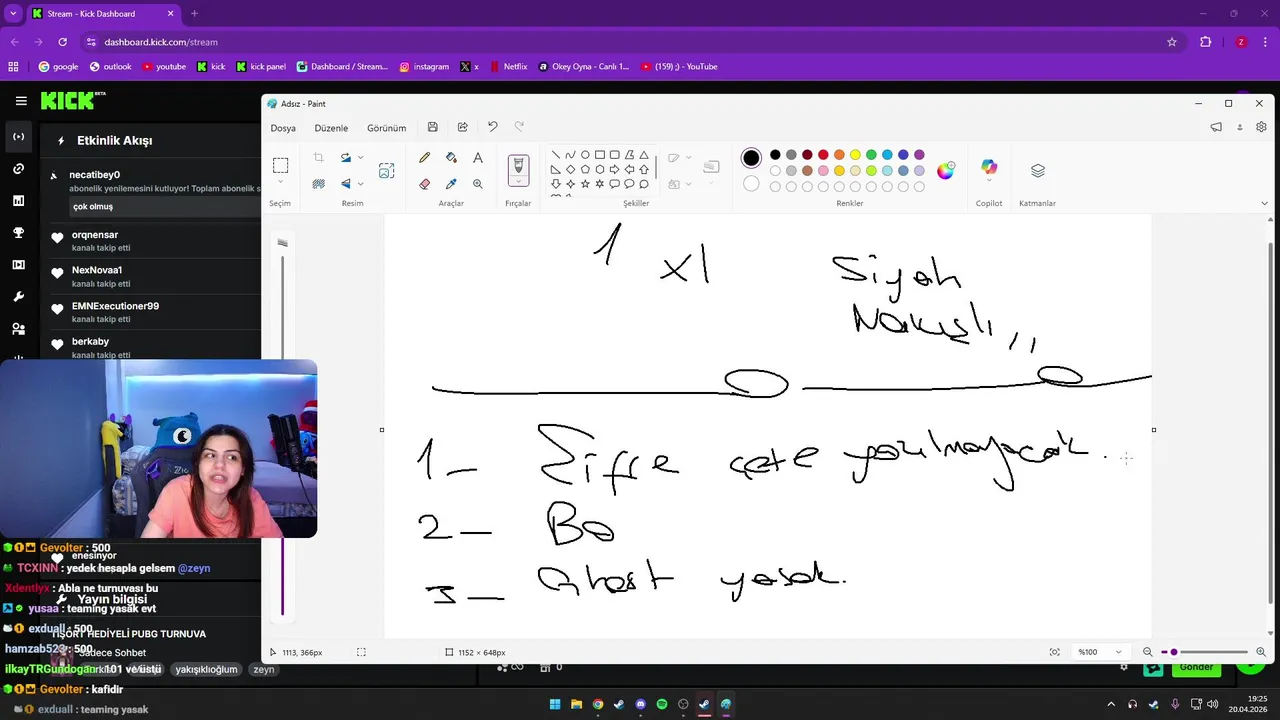Image resolution: width=1280 pixels, height=720 pixels.
Task: Open the Netflix bookmark
Action: point(508,67)
